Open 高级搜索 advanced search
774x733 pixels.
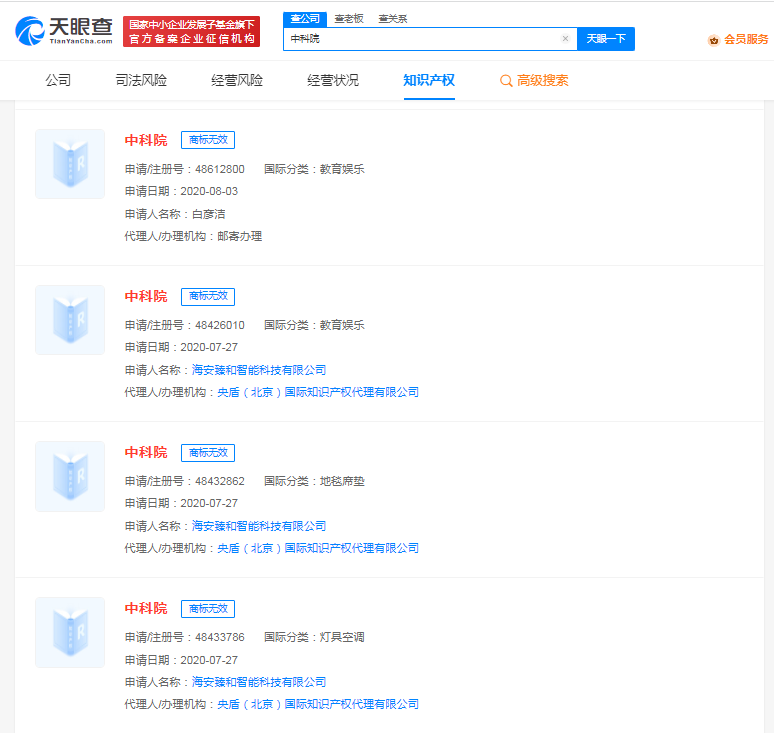pyautogui.click(x=542, y=80)
